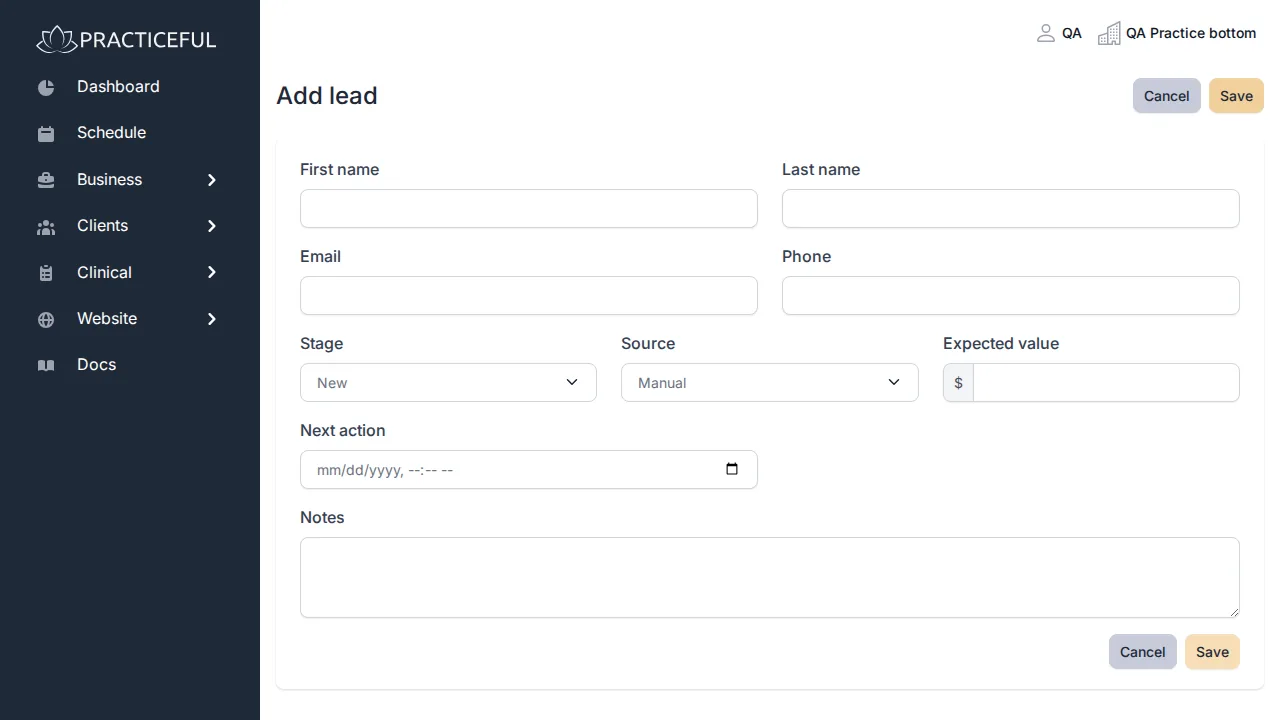Focus the Phone input field
The width and height of the screenshot is (1280, 720).
coord(1011,296)
